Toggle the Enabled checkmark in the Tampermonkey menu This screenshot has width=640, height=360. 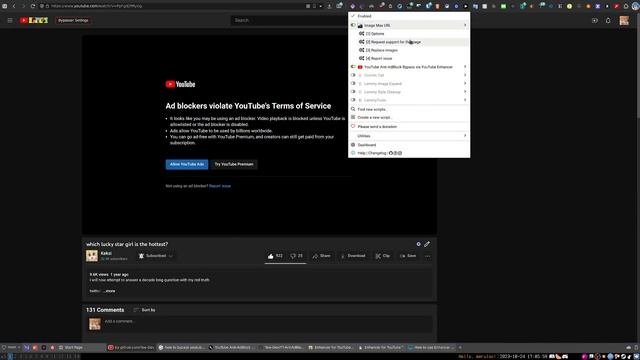click(353, 16)
